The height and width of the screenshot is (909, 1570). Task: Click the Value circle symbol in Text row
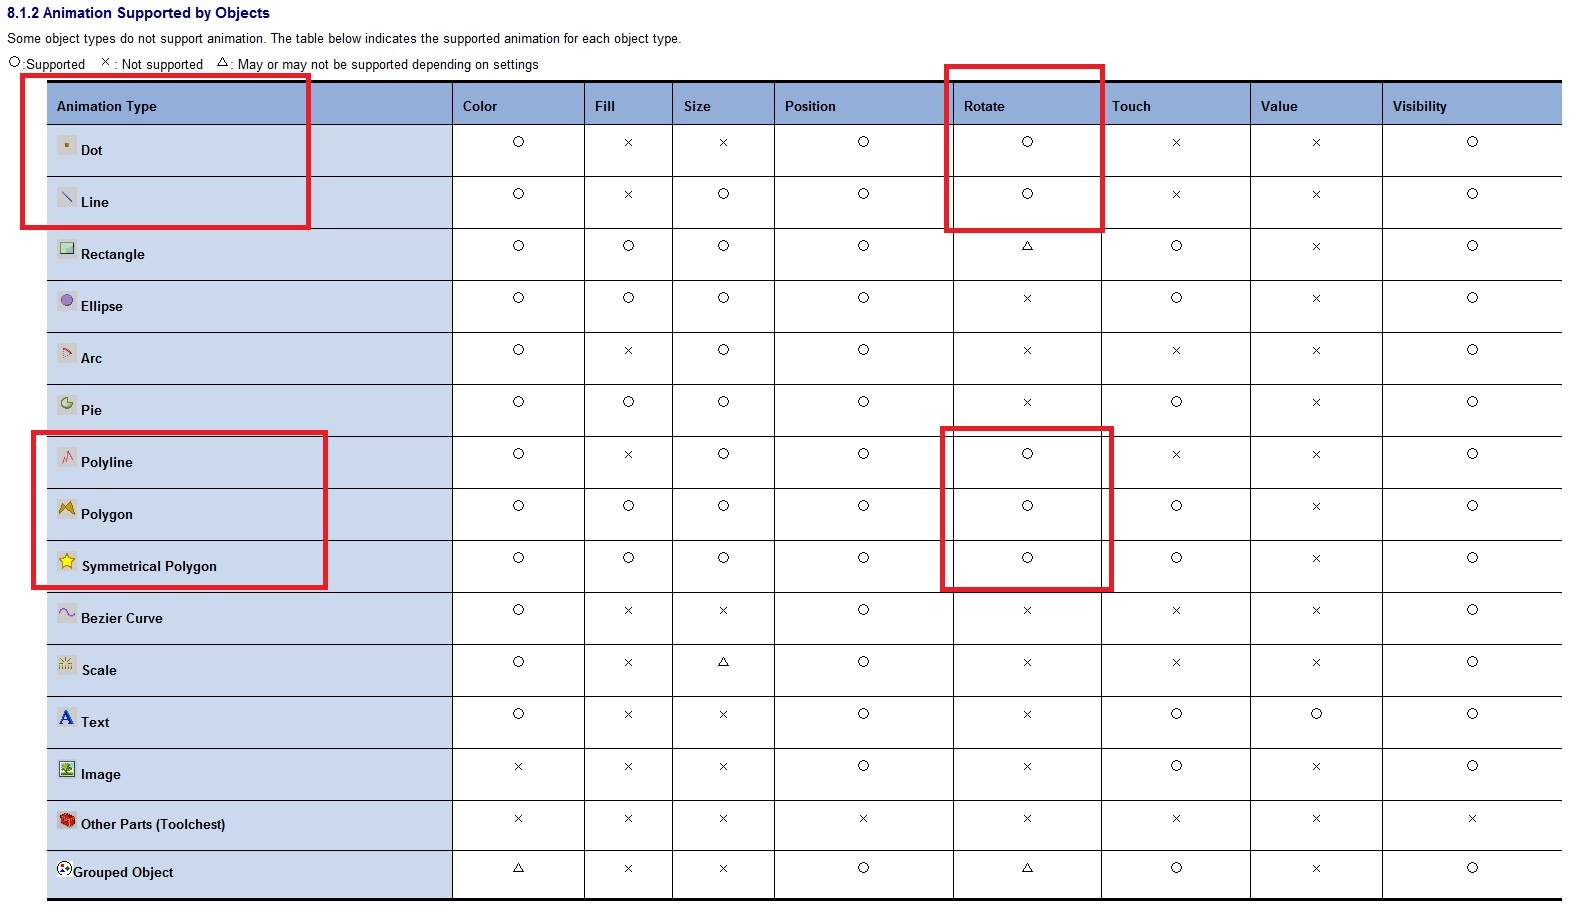pos(1316,714)
